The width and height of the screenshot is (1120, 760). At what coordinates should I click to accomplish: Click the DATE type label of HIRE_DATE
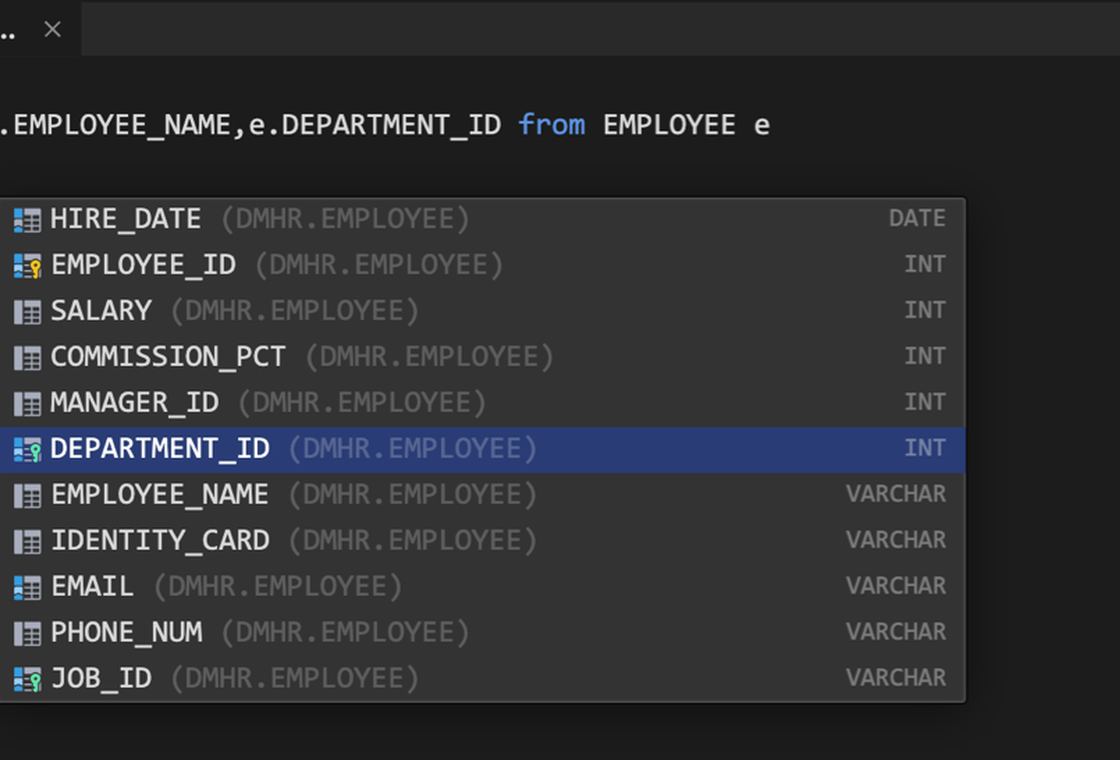point(917,219)
